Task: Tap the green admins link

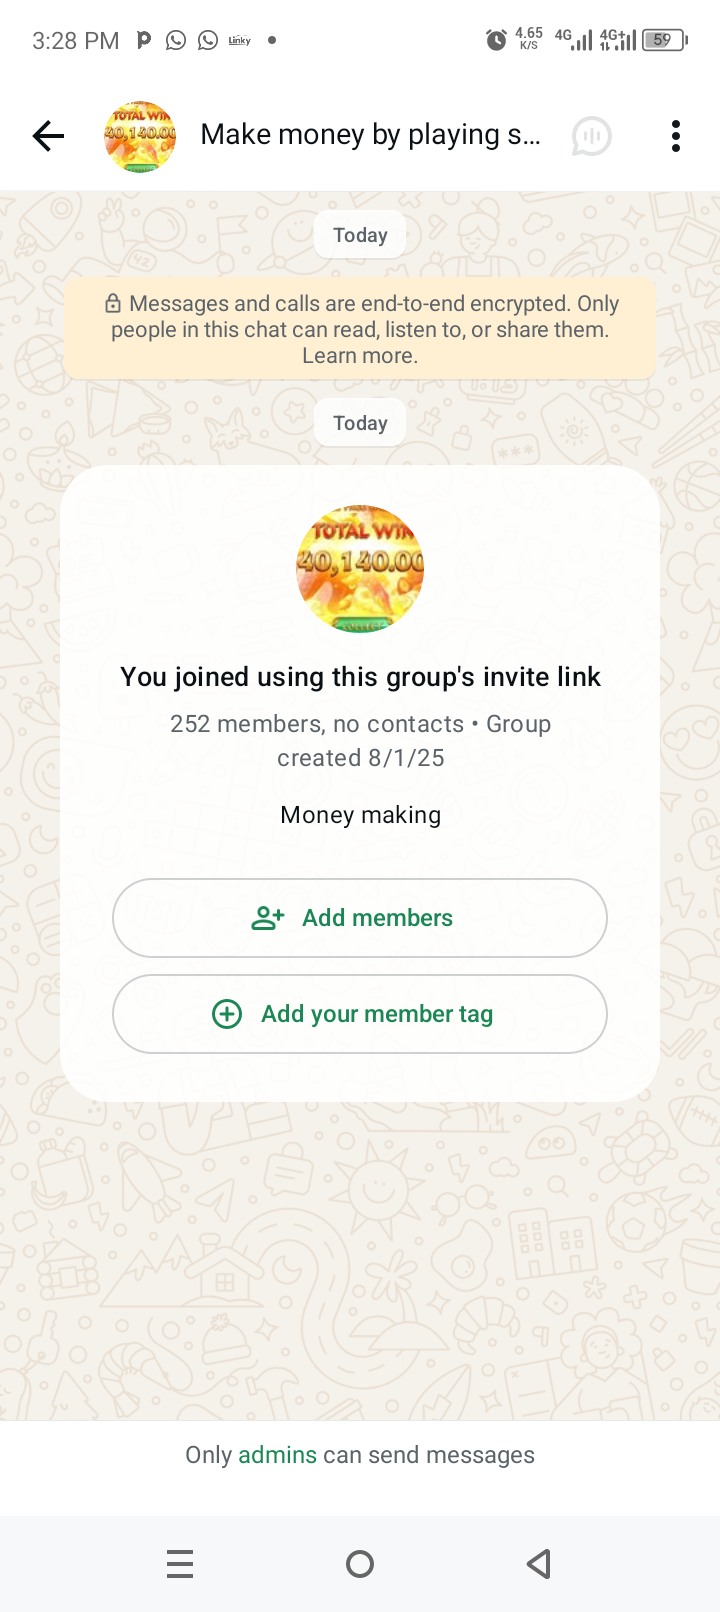Action: click(277, 1455)
